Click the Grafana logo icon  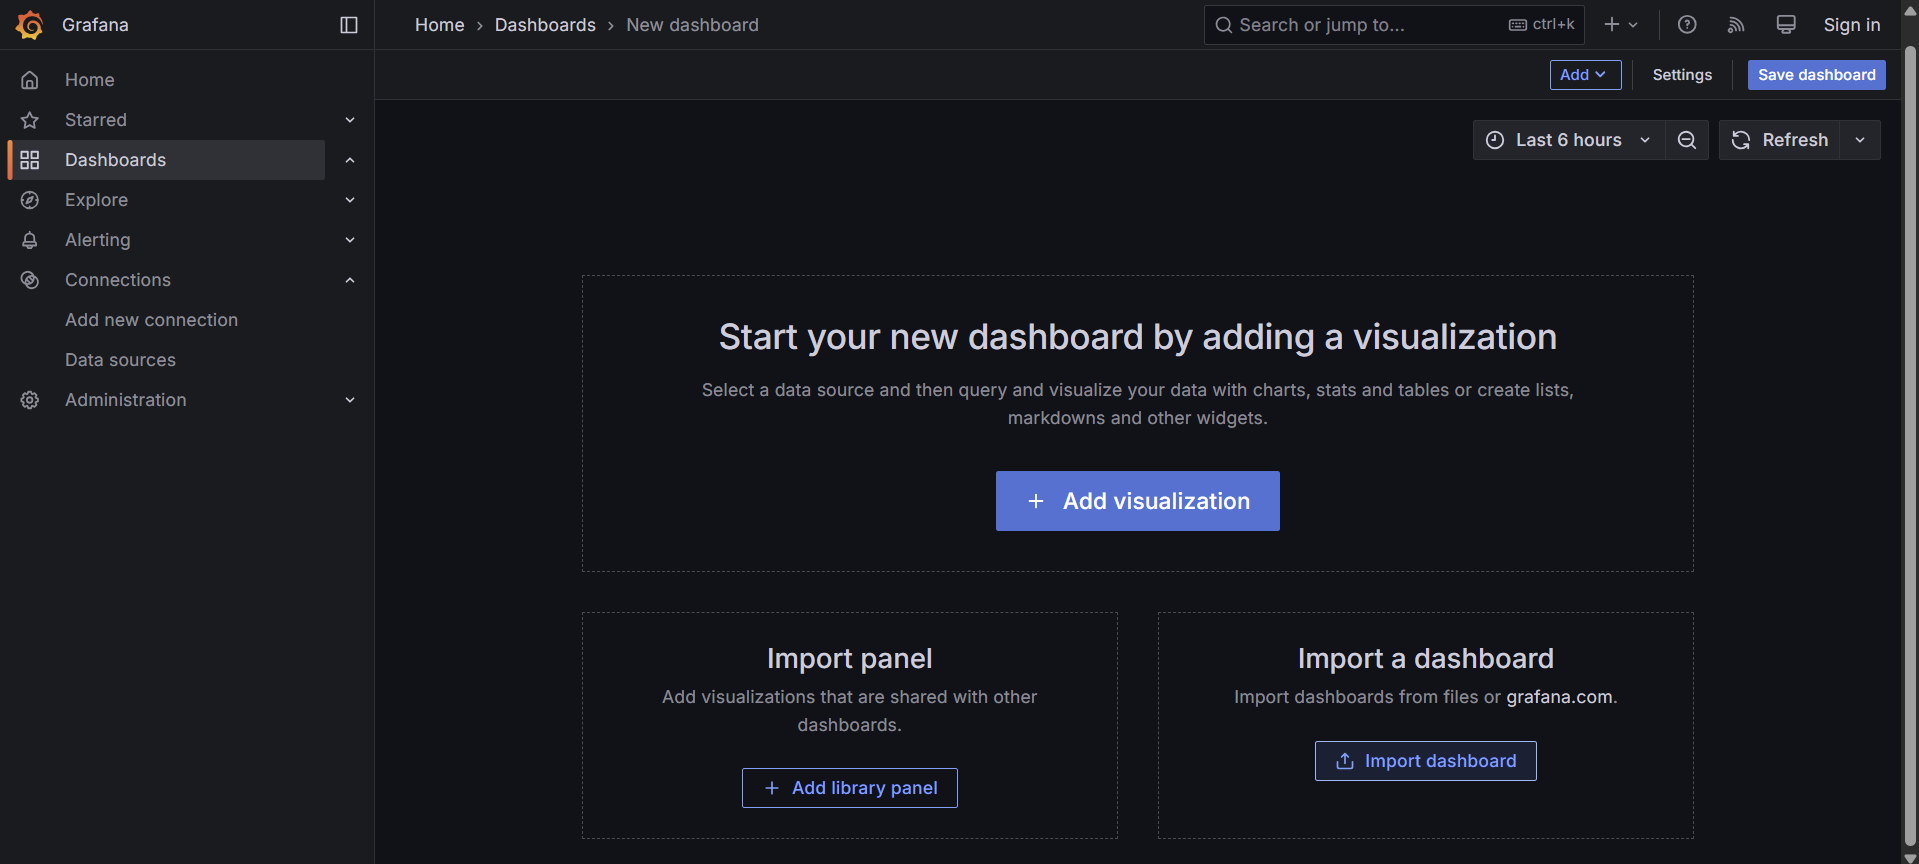click(x=30, y=25)
